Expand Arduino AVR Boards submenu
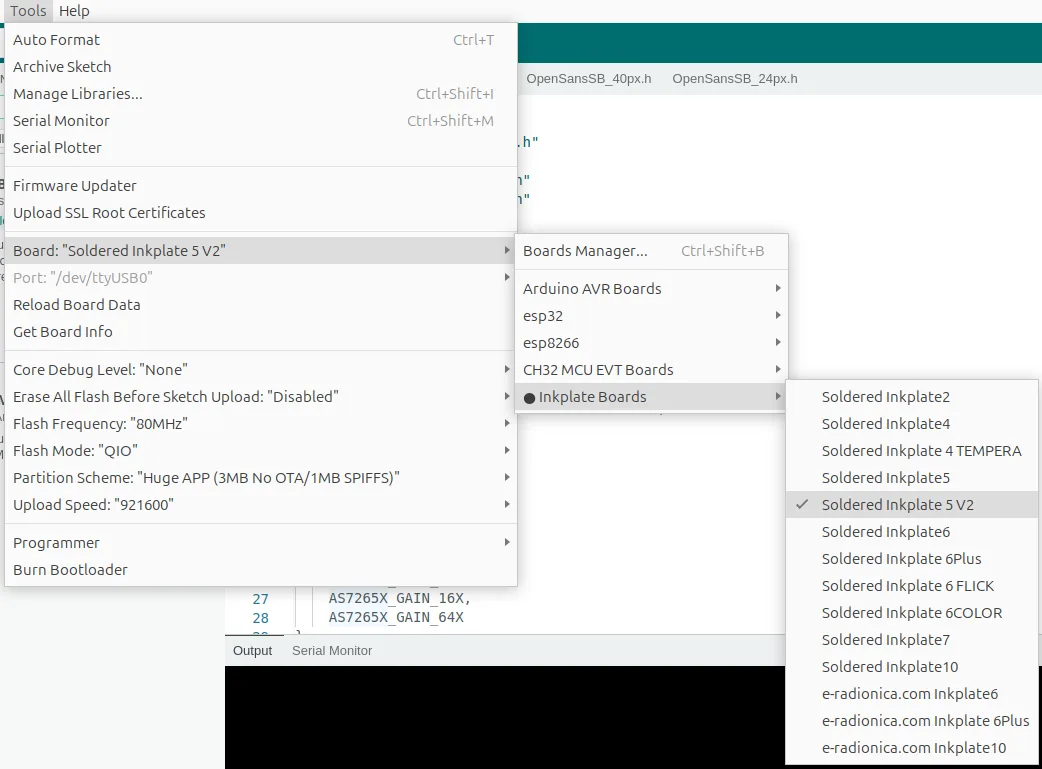1042x769 pixels. (x=592, y=289)
